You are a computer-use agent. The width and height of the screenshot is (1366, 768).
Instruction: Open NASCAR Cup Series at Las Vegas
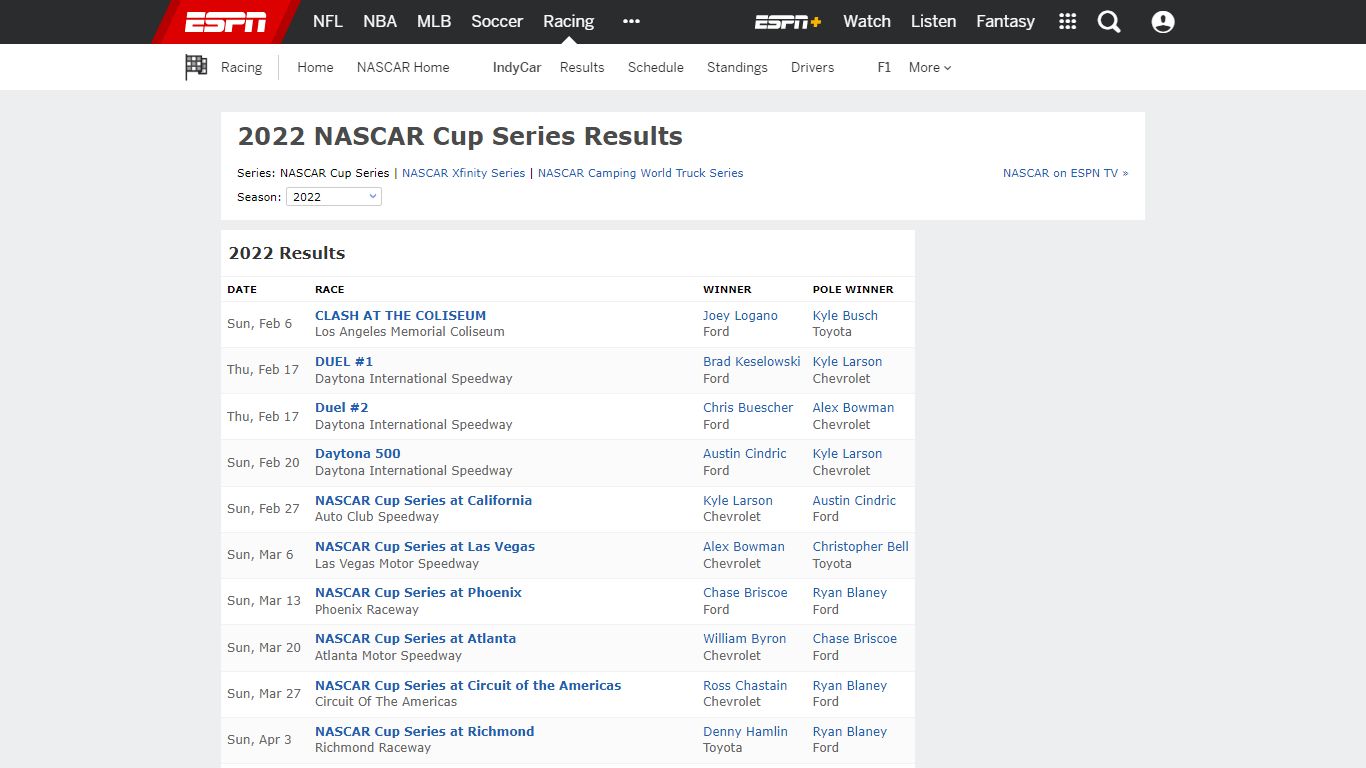(425, 546)
